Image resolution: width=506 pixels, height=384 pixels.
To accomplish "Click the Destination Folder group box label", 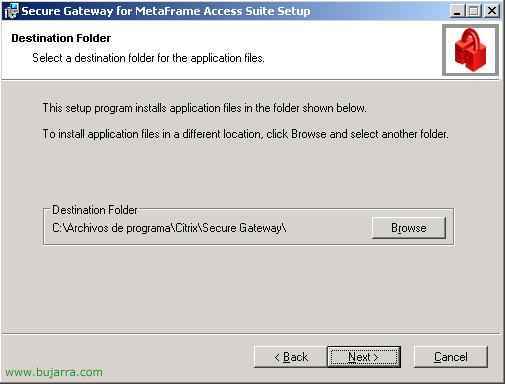I will point(95,210).
